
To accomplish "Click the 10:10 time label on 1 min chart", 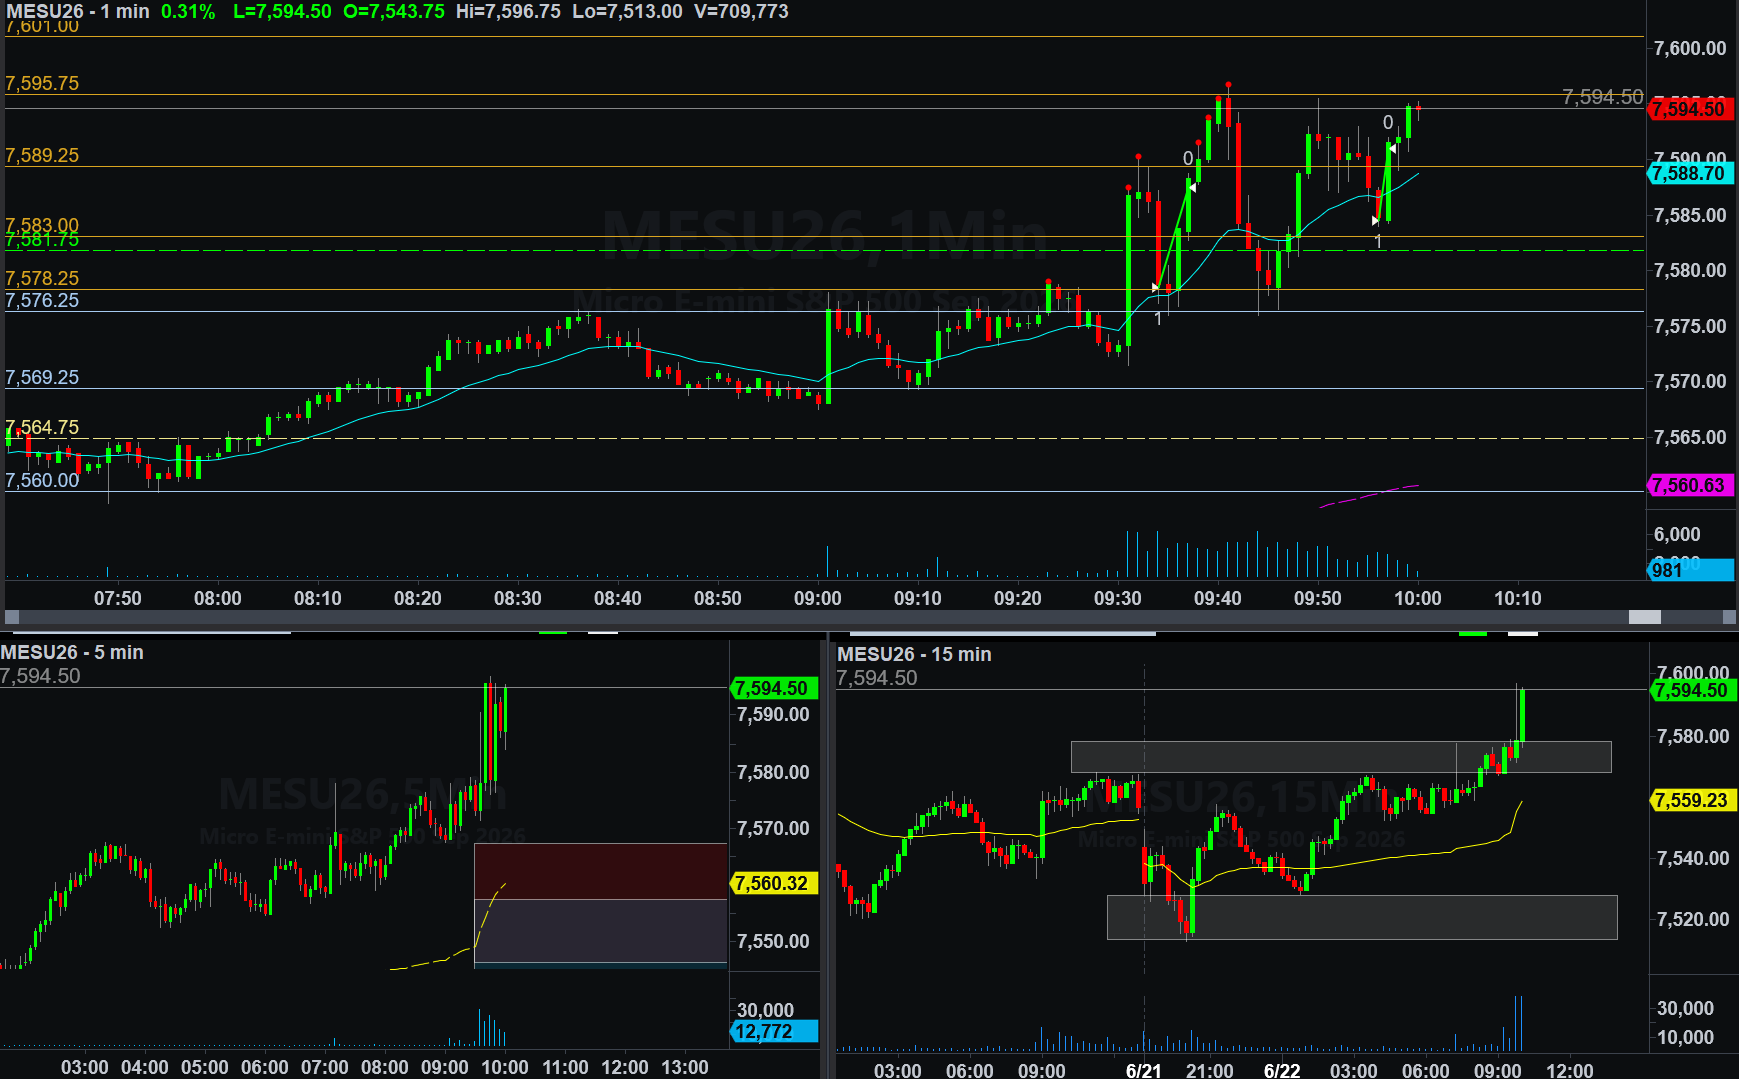I will (1517, 598).
